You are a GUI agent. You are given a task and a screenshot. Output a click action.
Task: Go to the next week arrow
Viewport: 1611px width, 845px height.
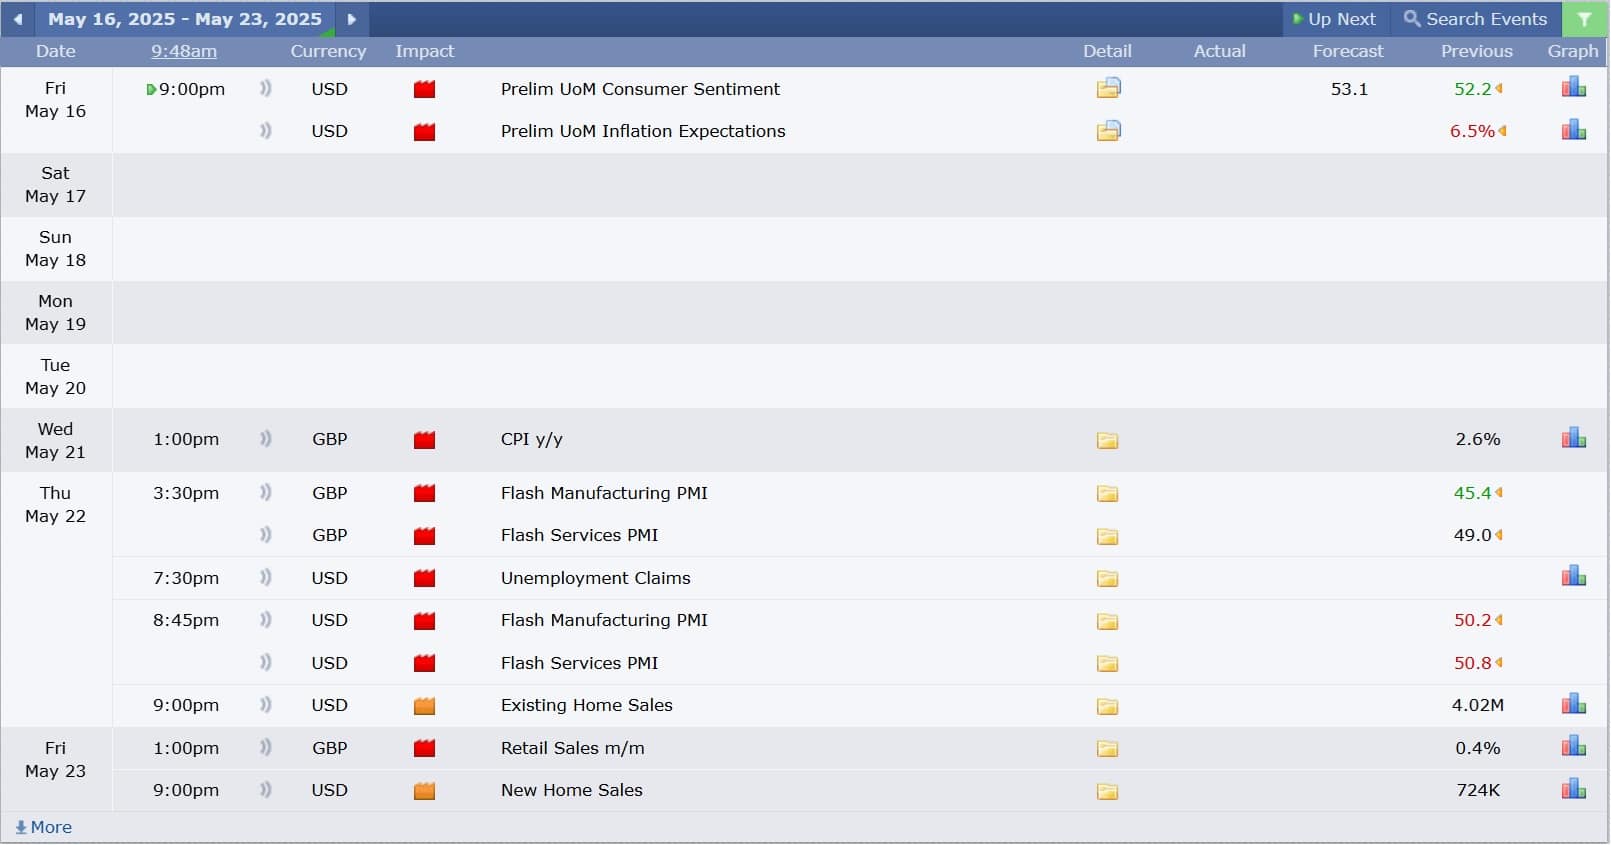351,19
